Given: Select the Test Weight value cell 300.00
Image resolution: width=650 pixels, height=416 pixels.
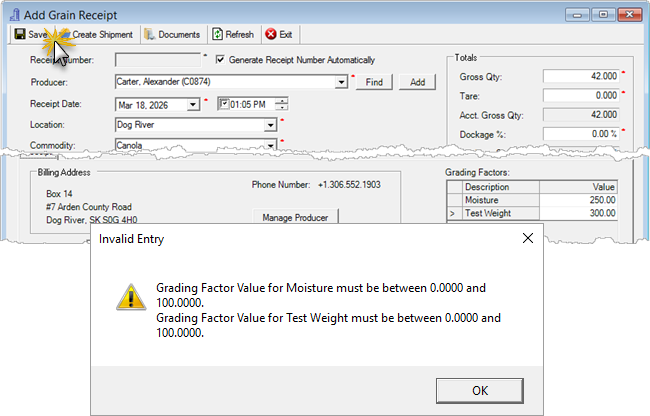Looking at the screenshot, I should pos(578,213).
